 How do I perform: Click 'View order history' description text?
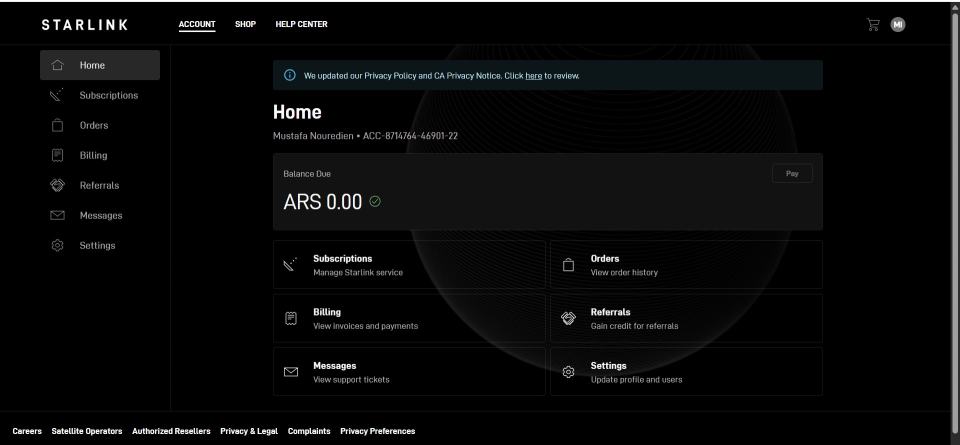pos(624,272)
